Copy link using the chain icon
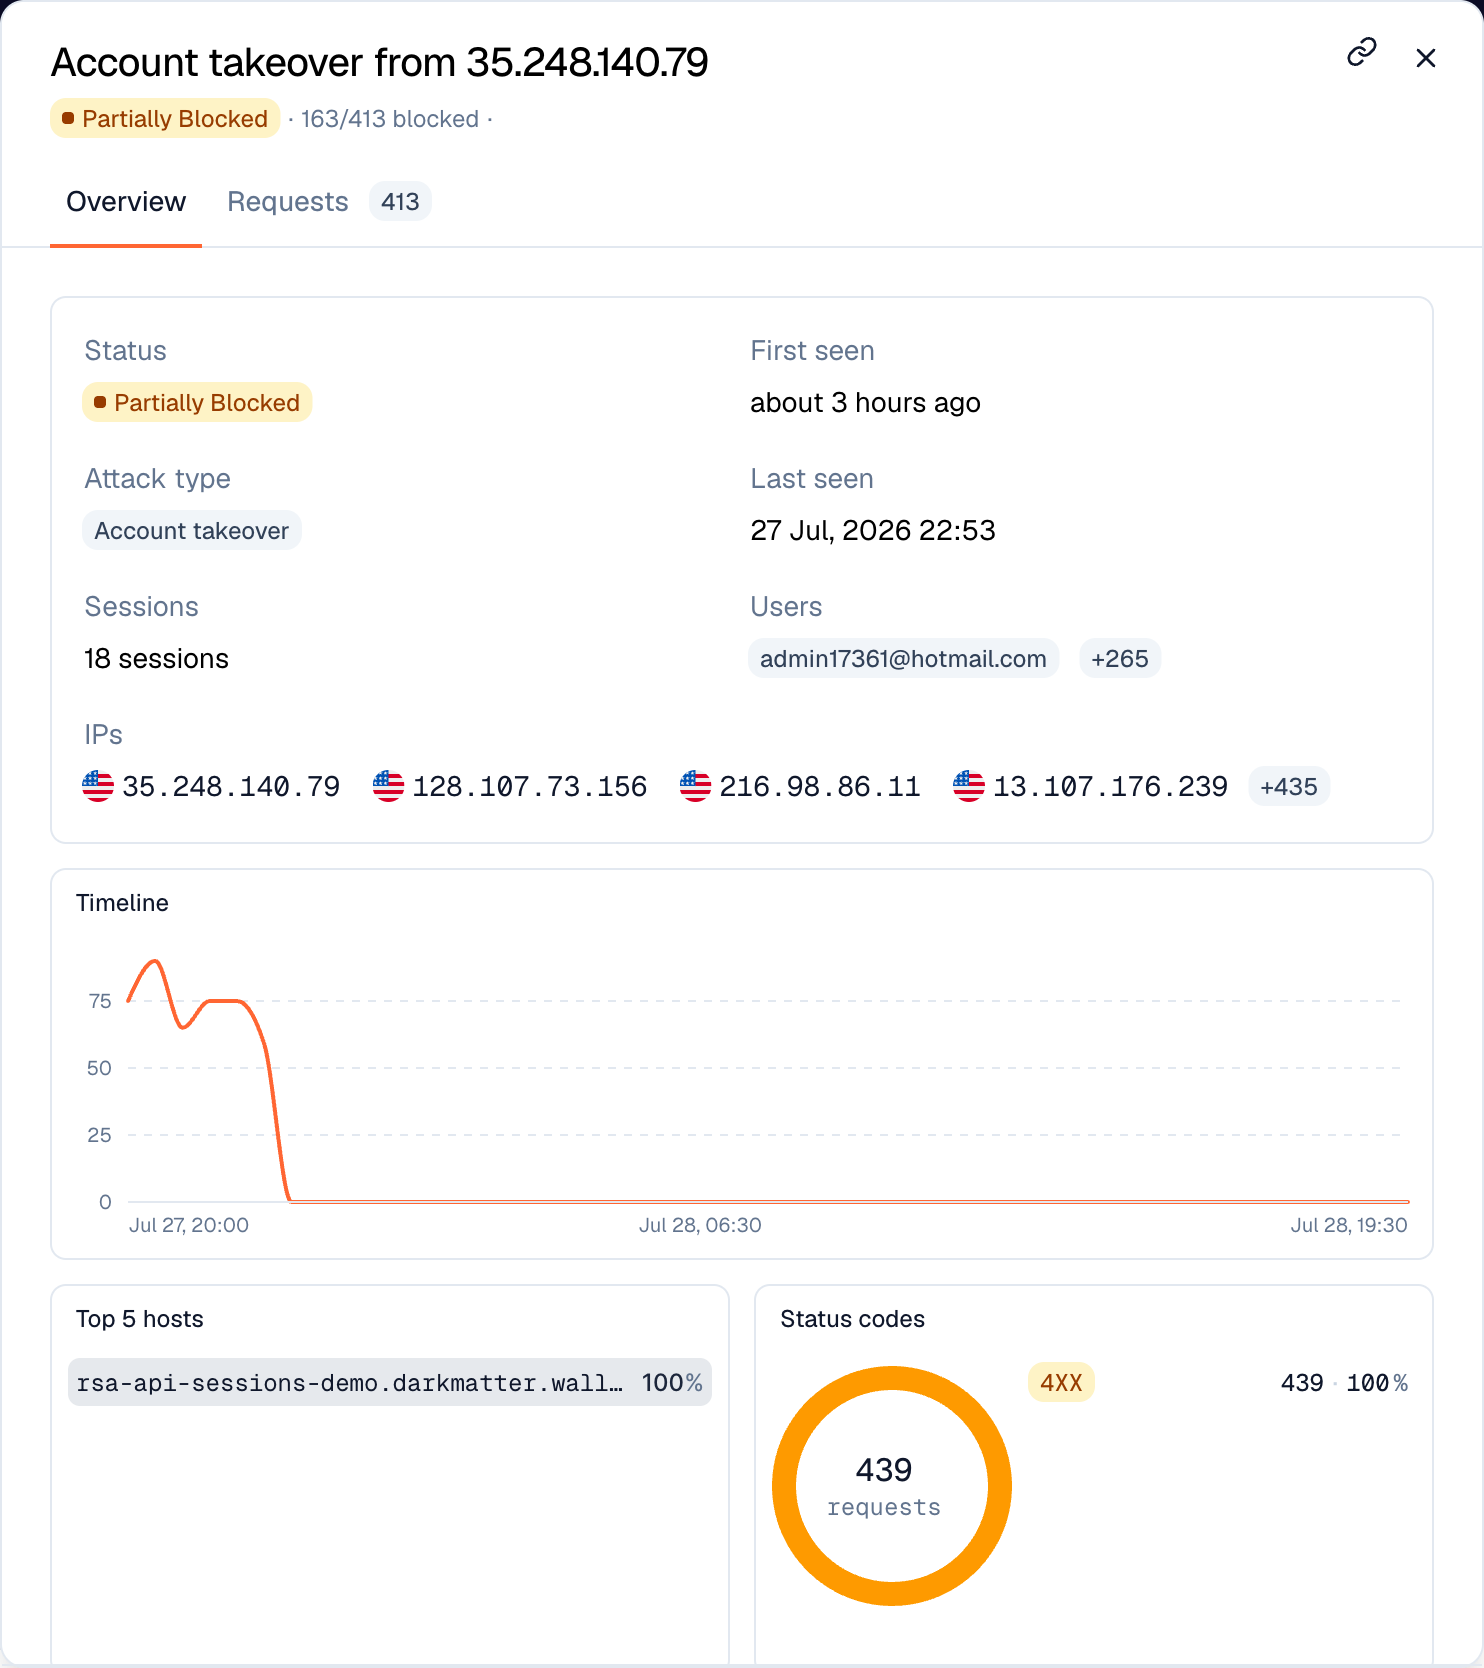1484x1668 pixels. (1362, 52)
